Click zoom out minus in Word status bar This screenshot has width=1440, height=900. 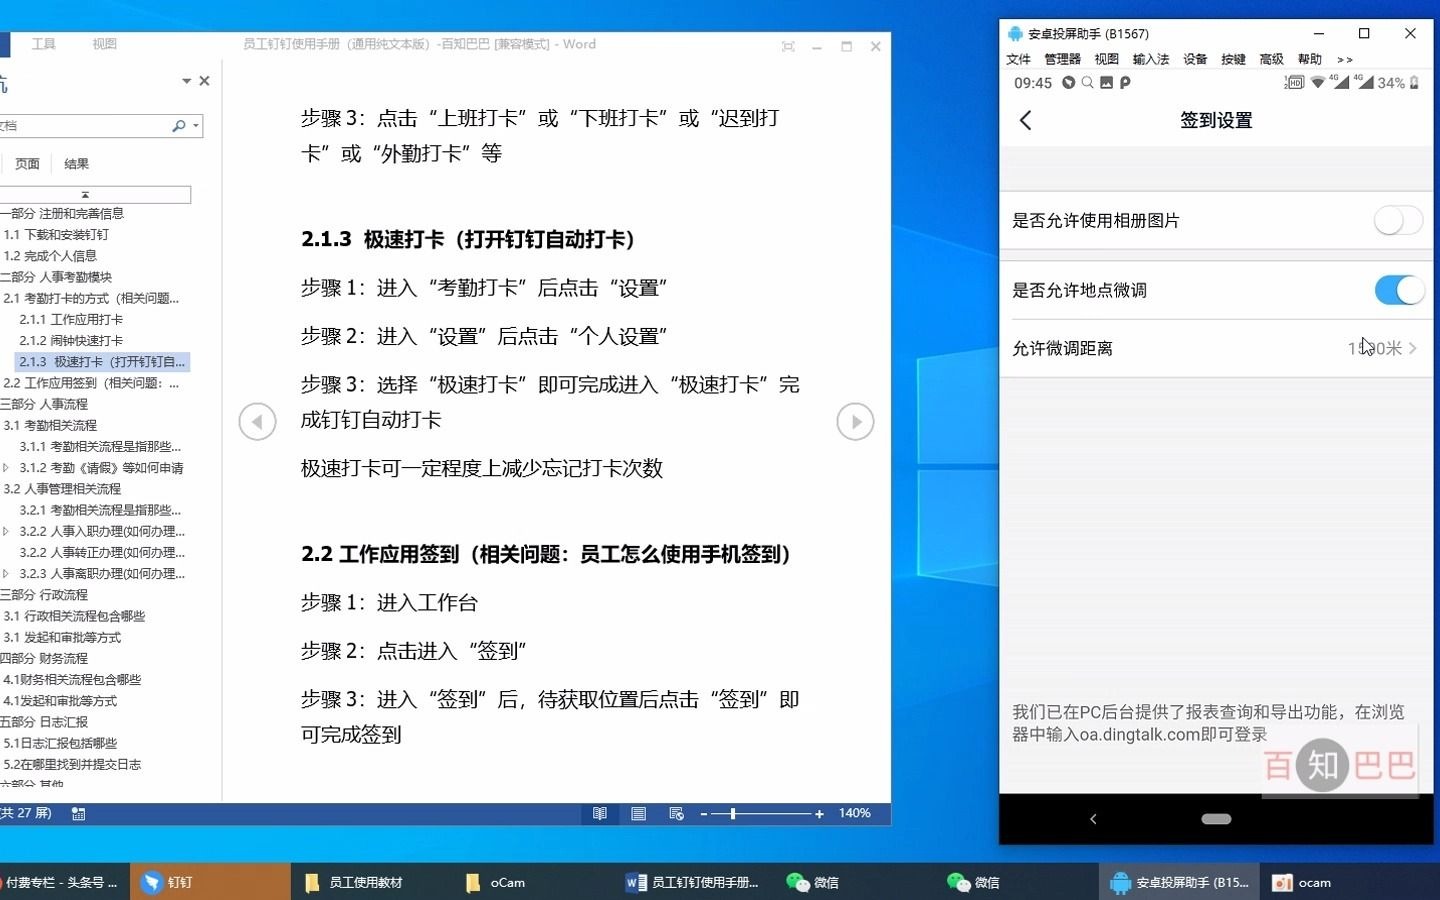(703, 814)
